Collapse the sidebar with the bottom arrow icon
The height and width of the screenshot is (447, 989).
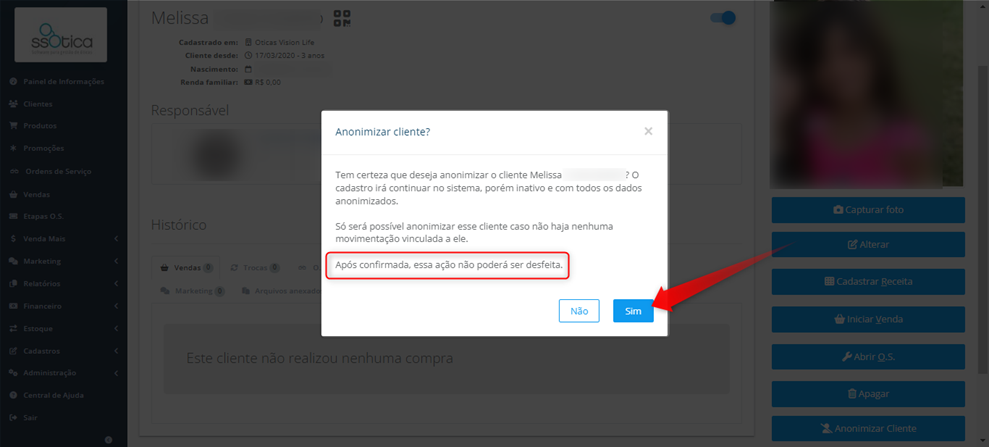[108, 439]
